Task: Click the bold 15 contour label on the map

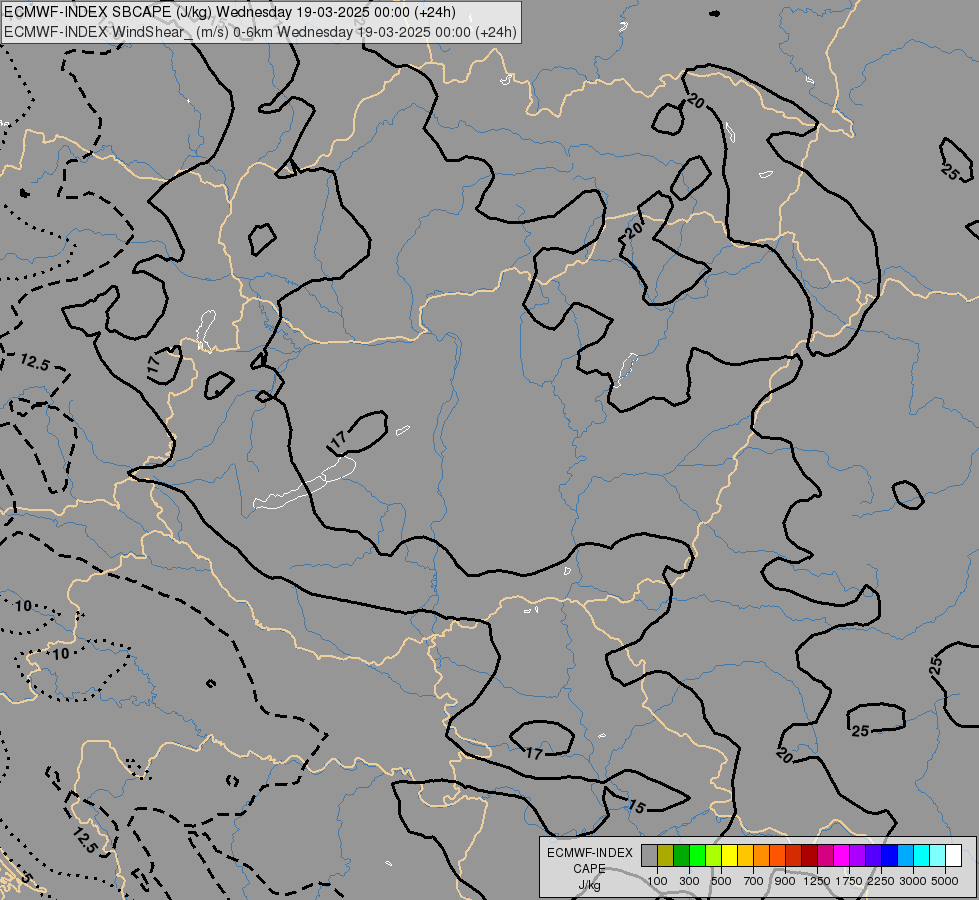Action: coord(636,806)
